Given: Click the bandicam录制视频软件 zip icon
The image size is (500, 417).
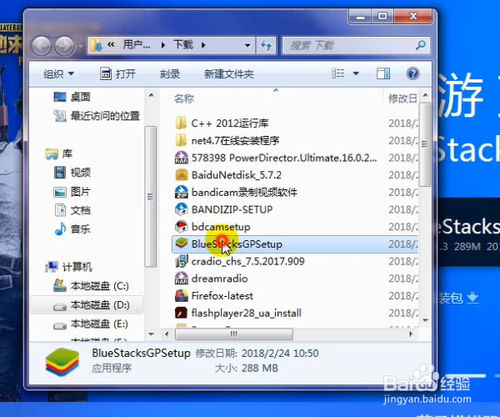Looking at the screenshot, I should (x=181, y=192).
